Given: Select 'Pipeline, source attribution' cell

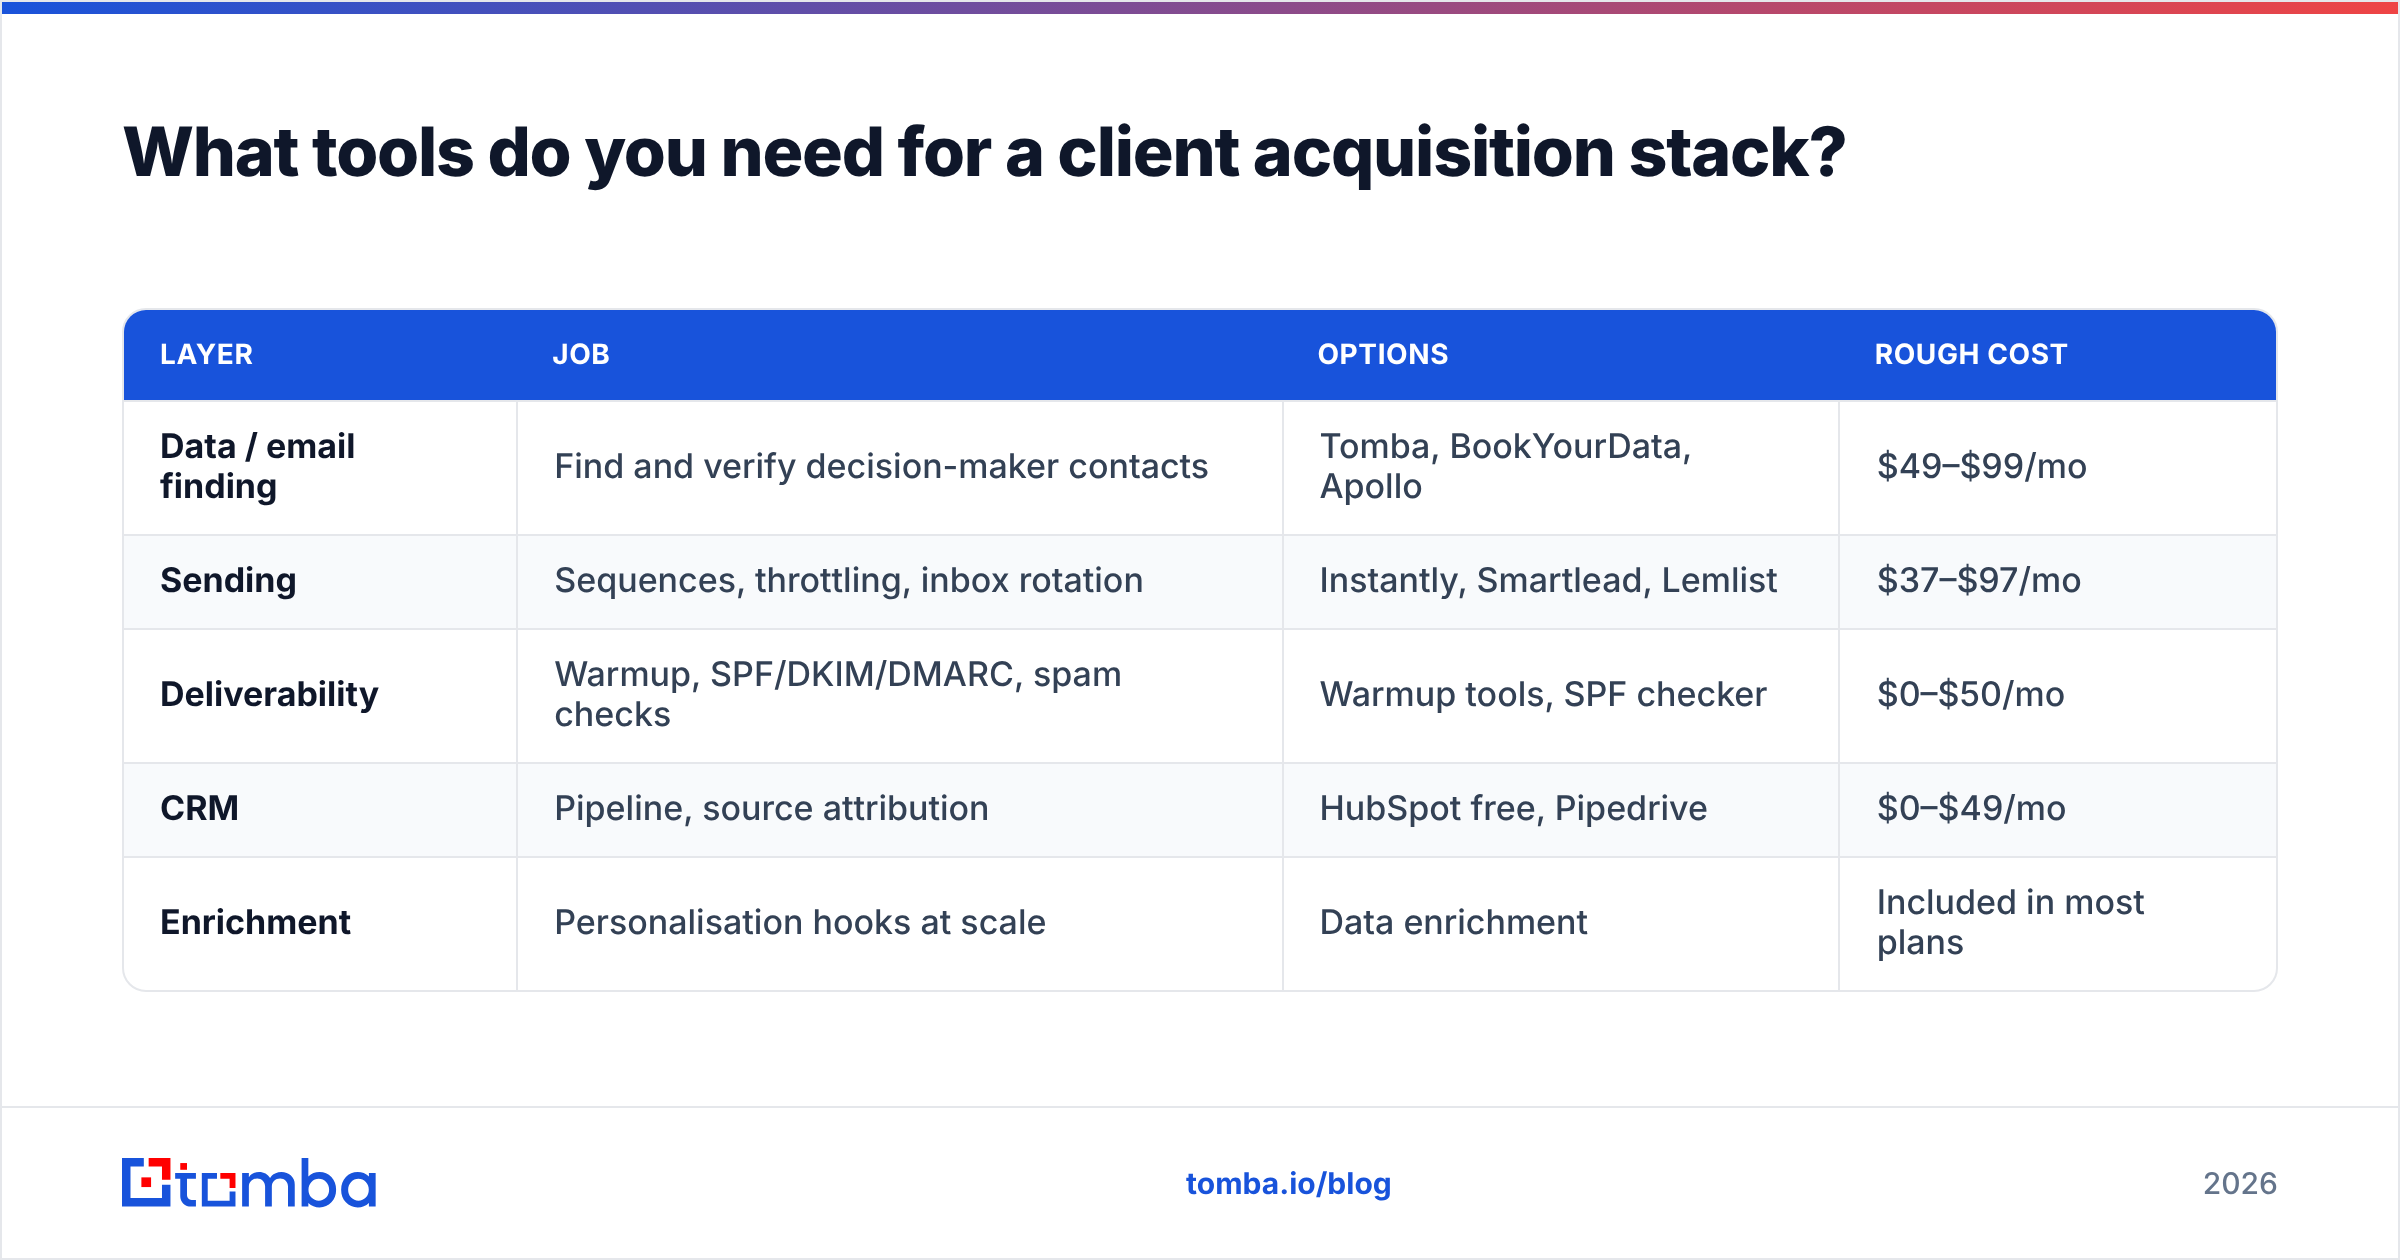Looking at the screenshot, I should [899, 810].
